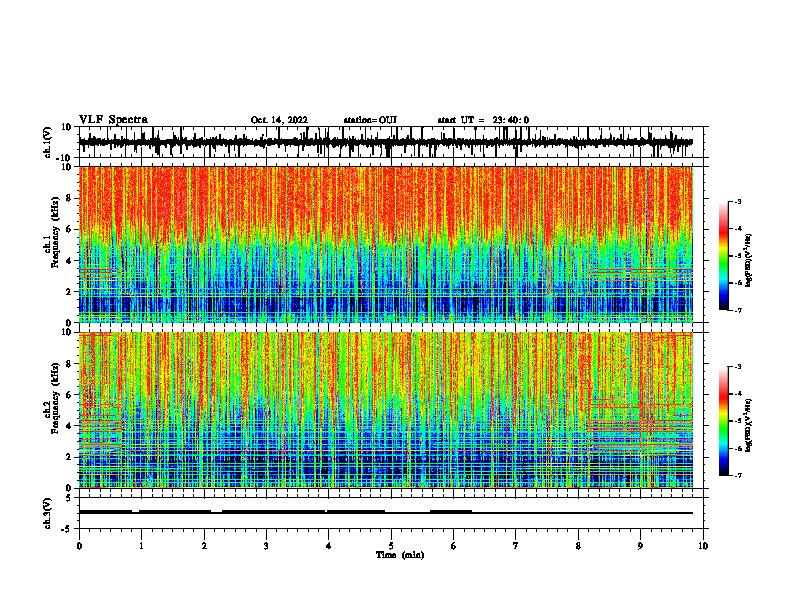
Task: Click the "-7" tick on ch.1 color bar
Action: point(737,310)
